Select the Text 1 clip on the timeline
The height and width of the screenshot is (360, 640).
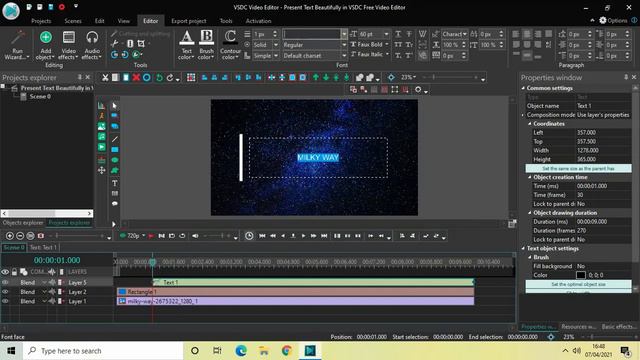click(313, 282)
